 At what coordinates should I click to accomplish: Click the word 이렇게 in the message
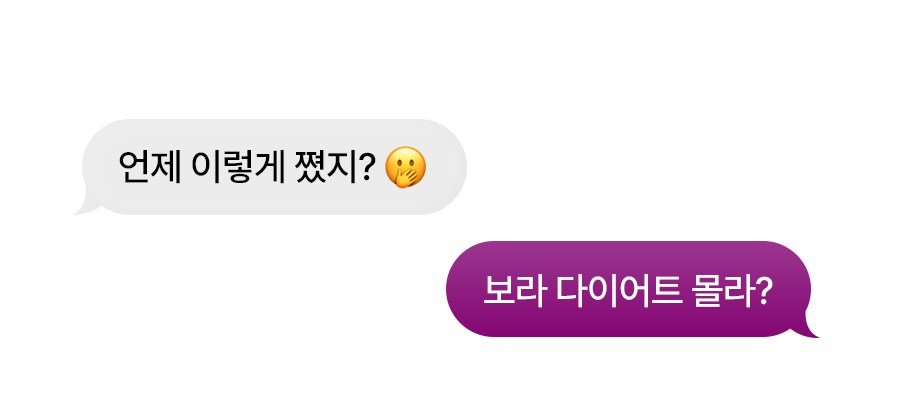coord(238,168)
